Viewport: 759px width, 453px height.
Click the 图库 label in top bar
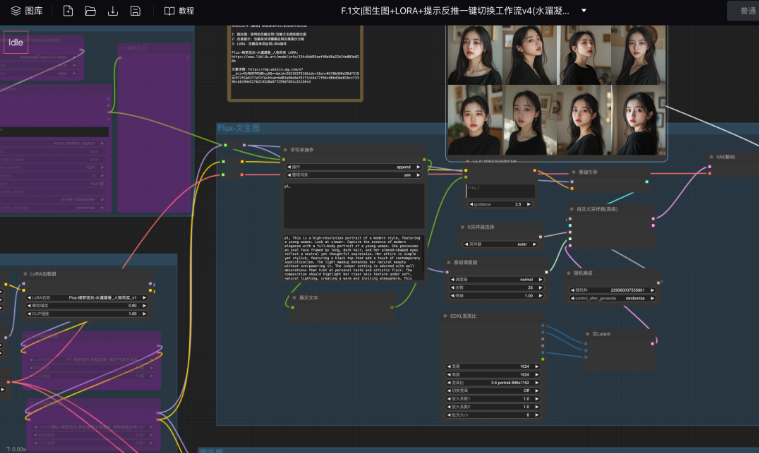pos(33,11)
